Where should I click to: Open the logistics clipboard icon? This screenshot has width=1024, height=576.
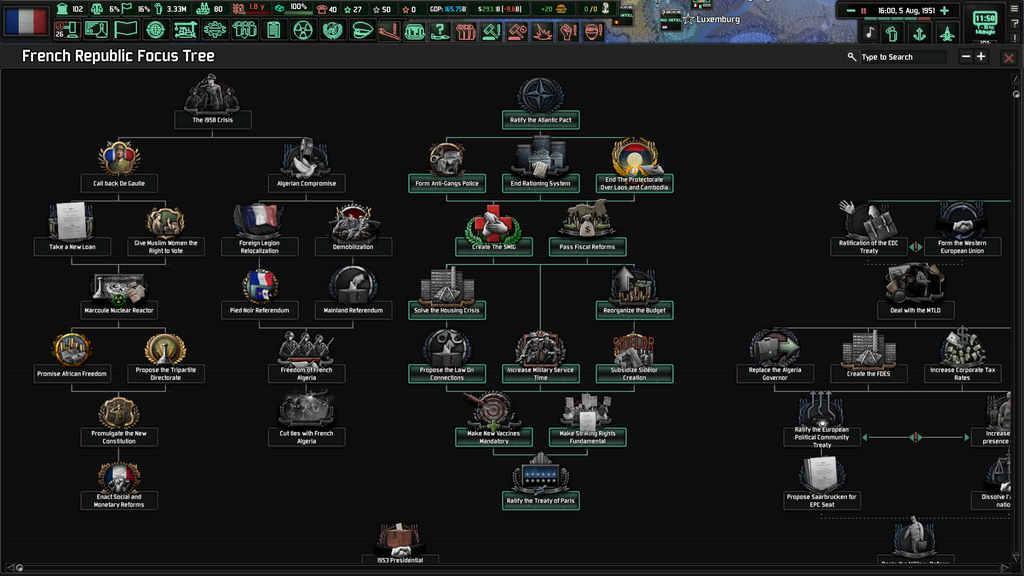(x=274, y=29)
